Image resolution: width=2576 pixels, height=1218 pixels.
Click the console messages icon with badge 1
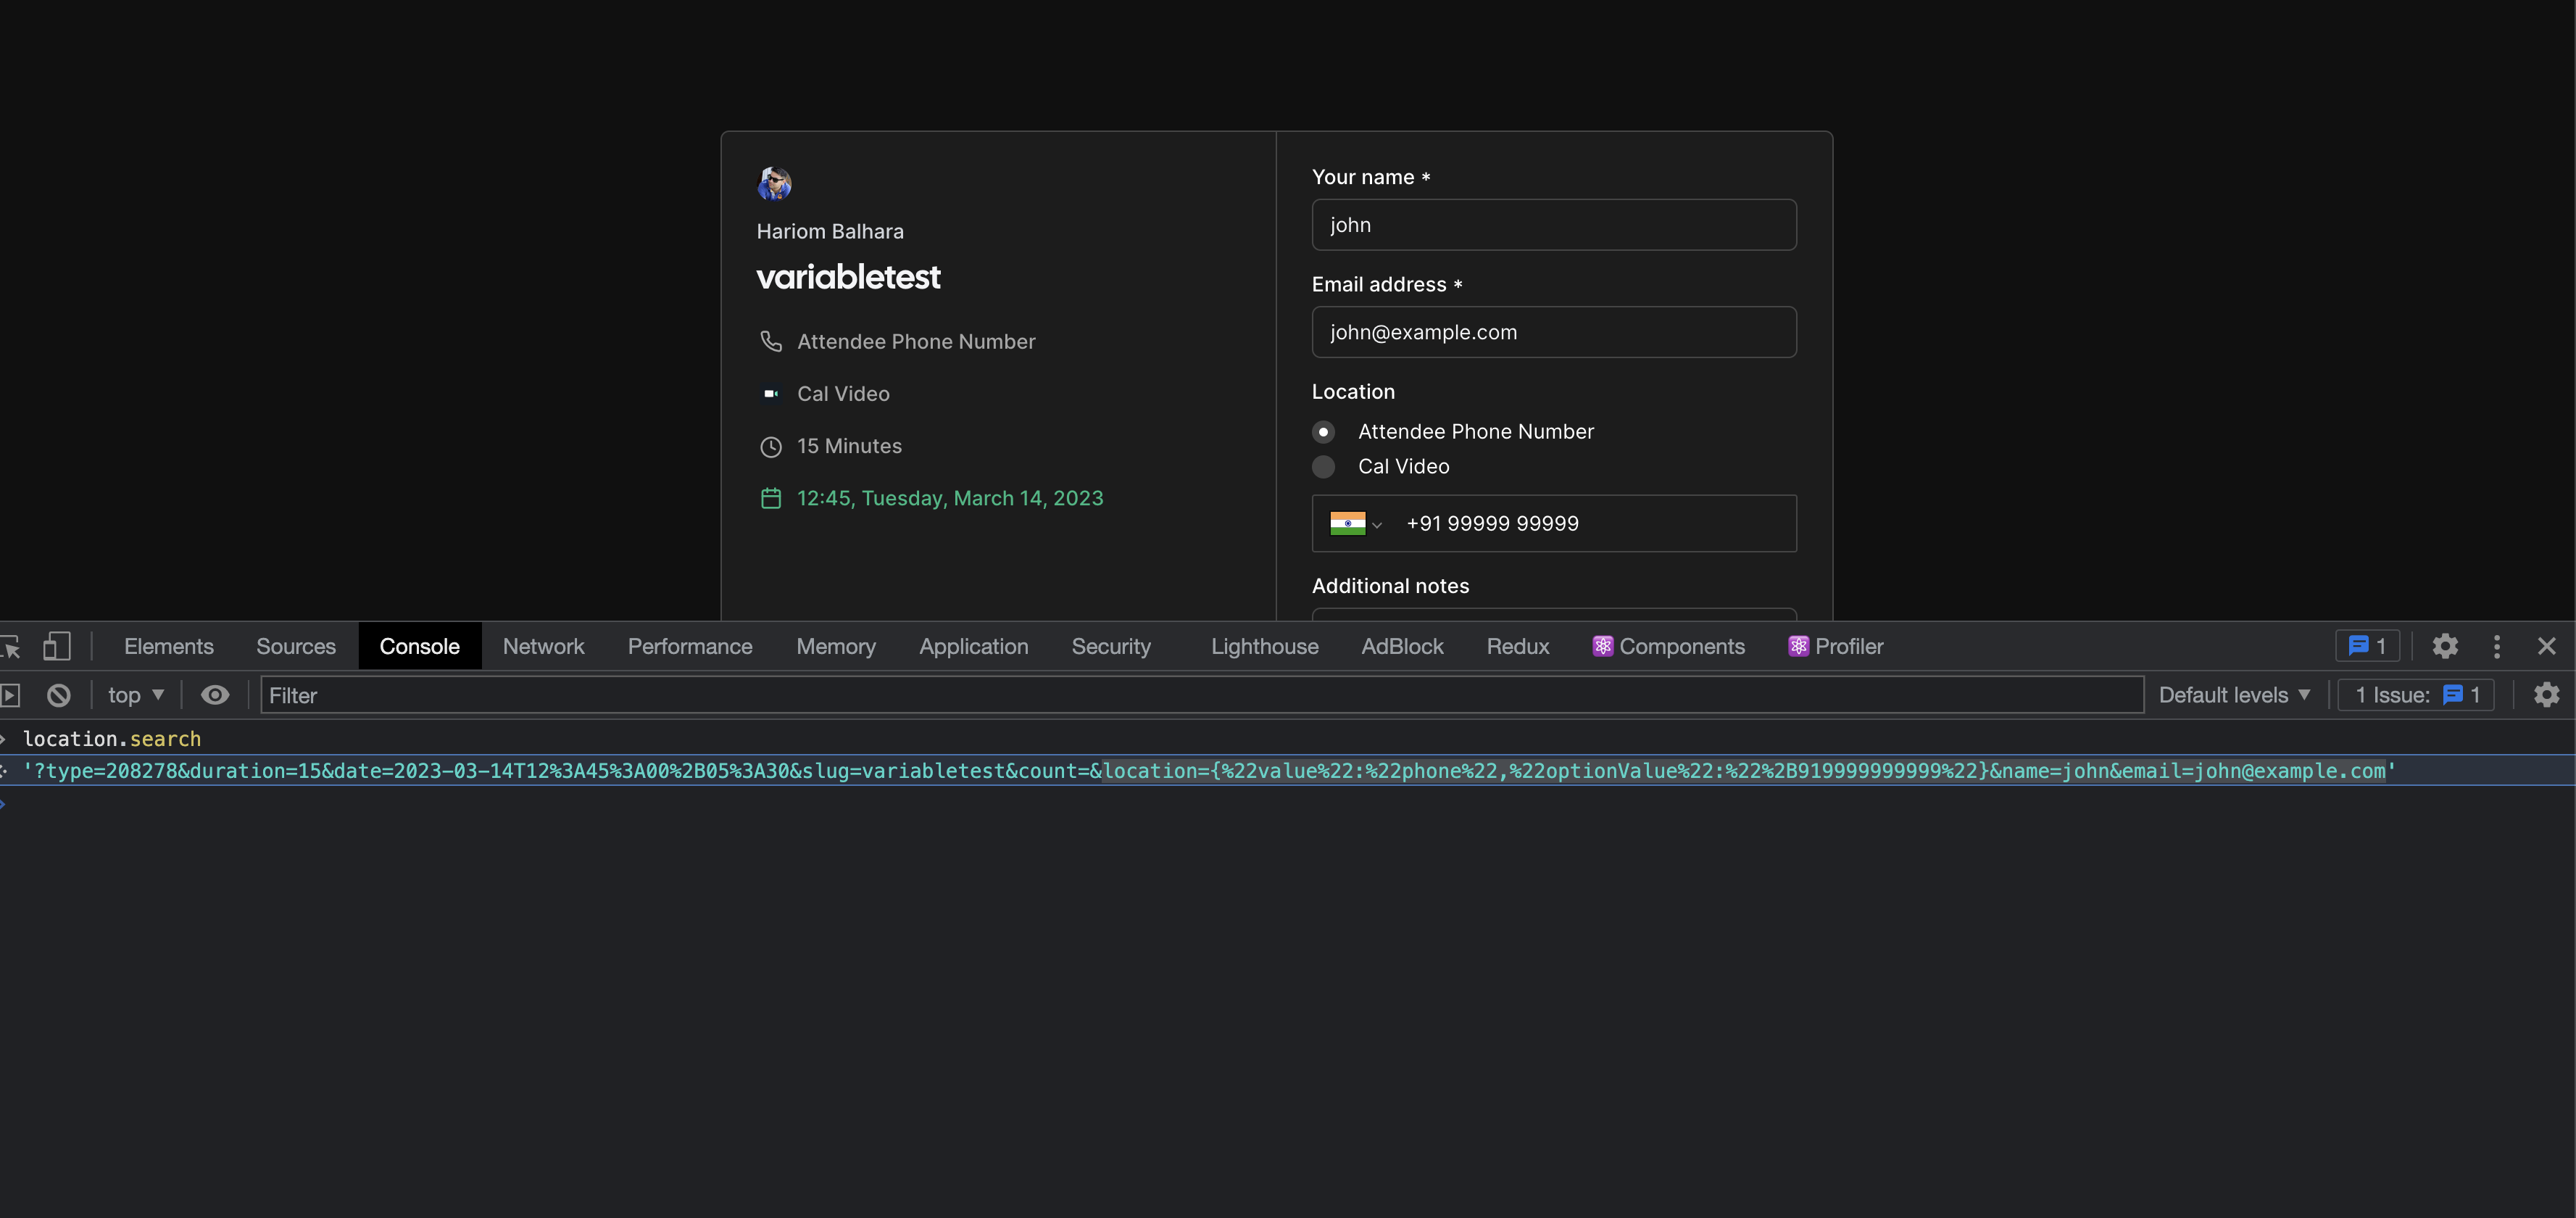[x=2367, y=646]
